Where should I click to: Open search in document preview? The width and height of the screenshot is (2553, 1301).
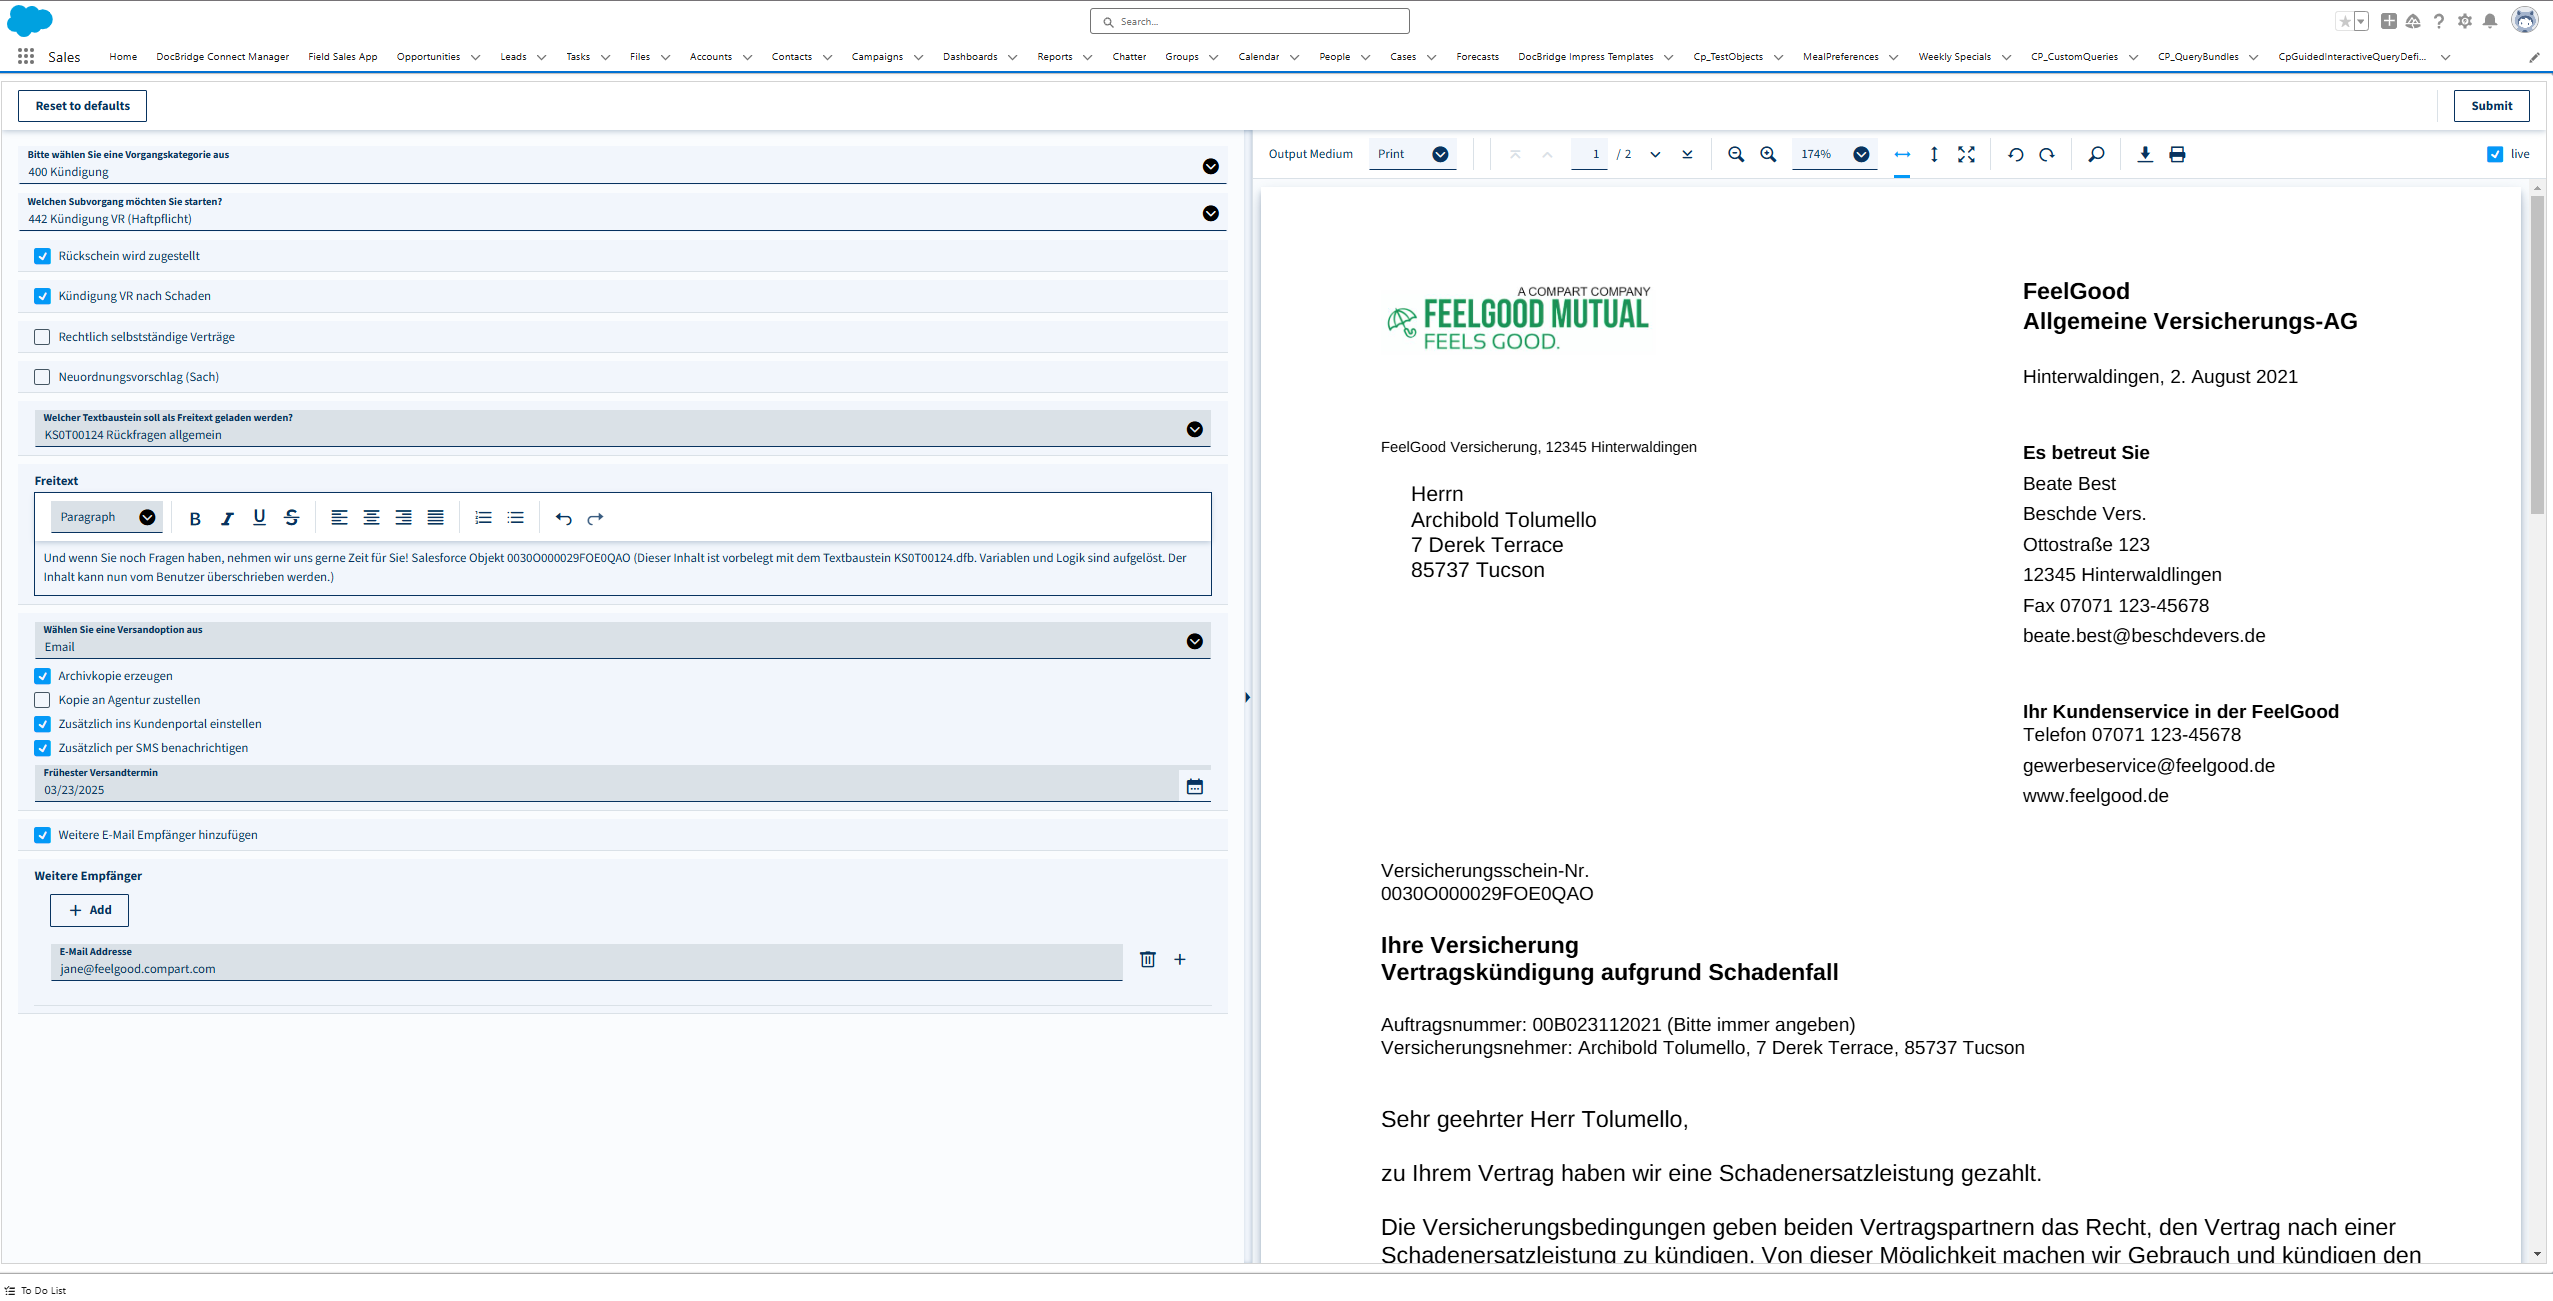pyautogui.click(x=2096, y=154)
